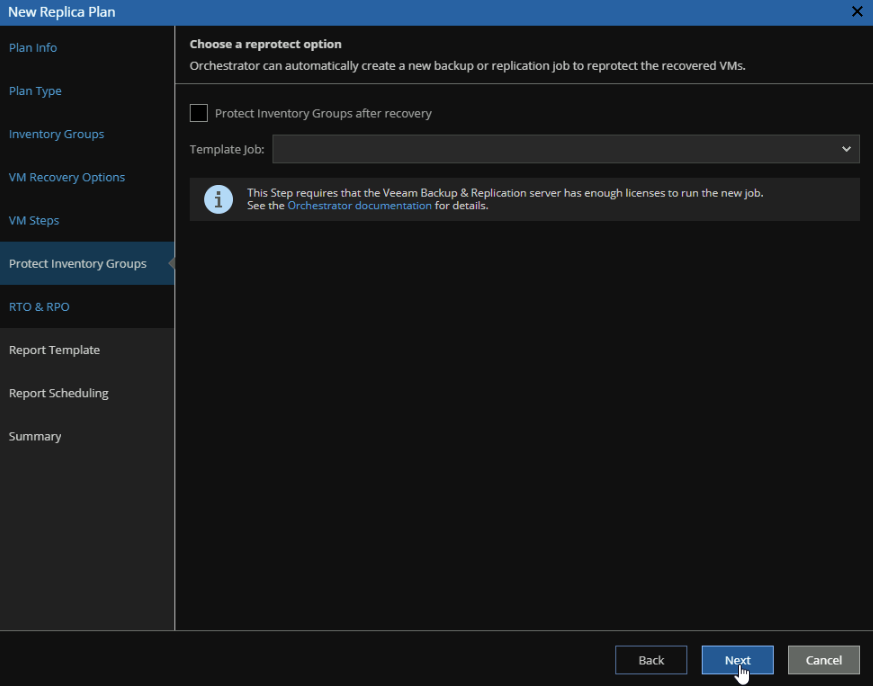Click the 'Choose a reprotect option' heading
Screen dimensions: 873x686
(x=266, y=44)
